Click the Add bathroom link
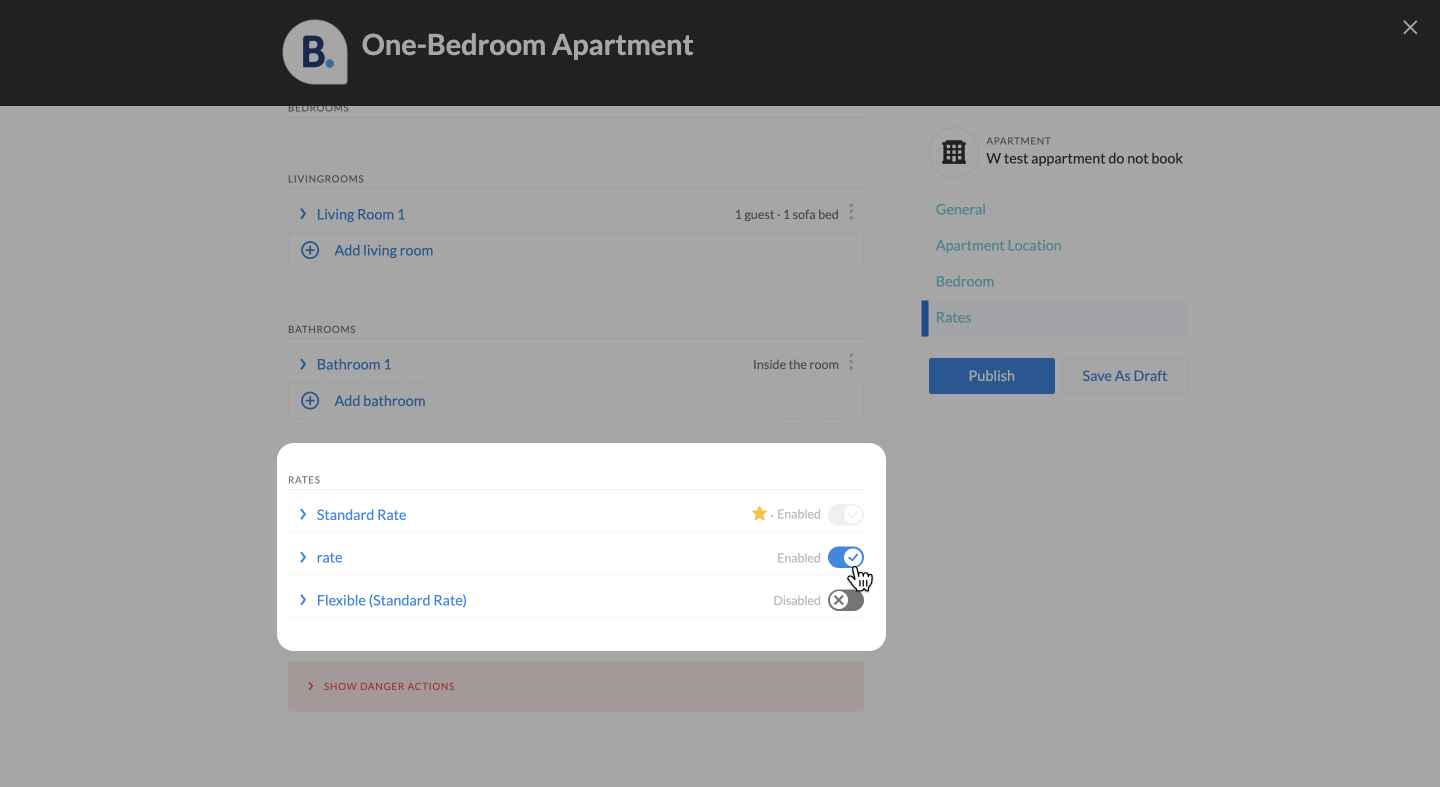 (x=380, y=400)
